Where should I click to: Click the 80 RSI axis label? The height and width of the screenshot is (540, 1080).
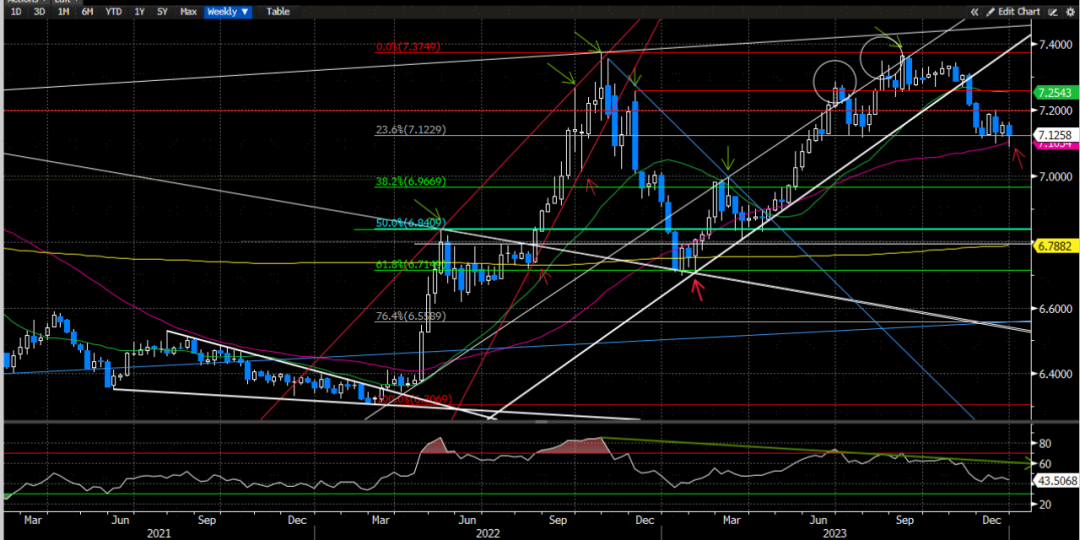pos(1045,444)
